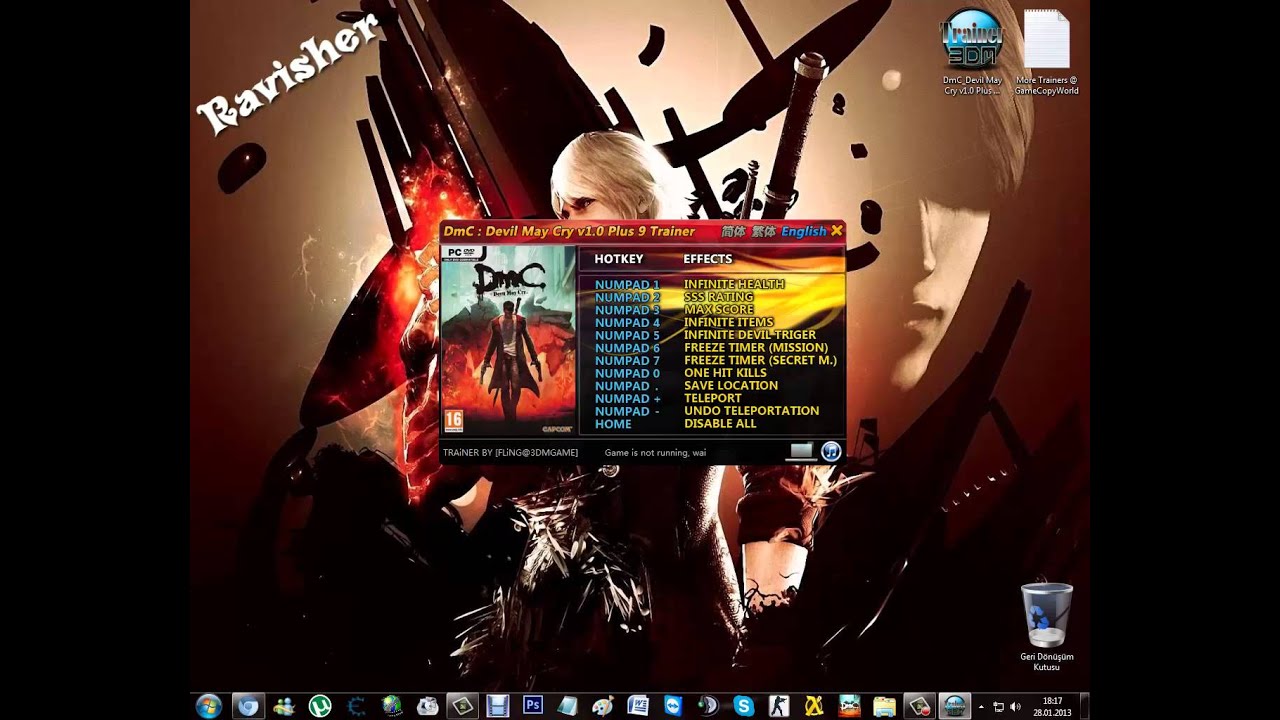Click the DmC game cover image
The width and height of the screenshot is (1280, 720).
pos(508,340)
